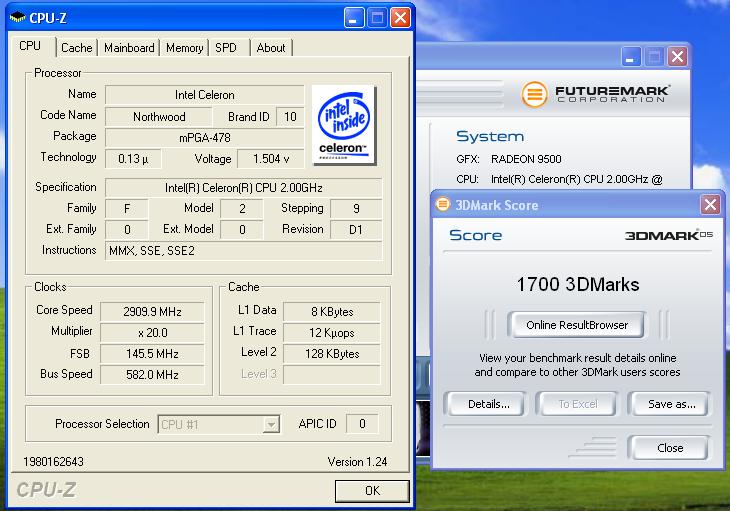Click the 'Version 1.24' text in CPU-Z
Viewport: 730px width, 511px height.
click(357, 462)
